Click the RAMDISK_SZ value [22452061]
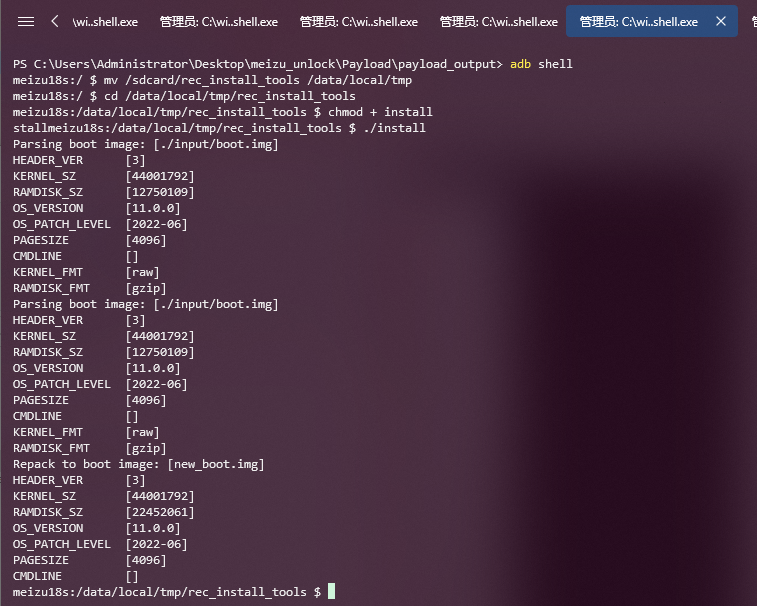Image resolution: width=757 pixels, height=606 pixels. click(160, 512)
